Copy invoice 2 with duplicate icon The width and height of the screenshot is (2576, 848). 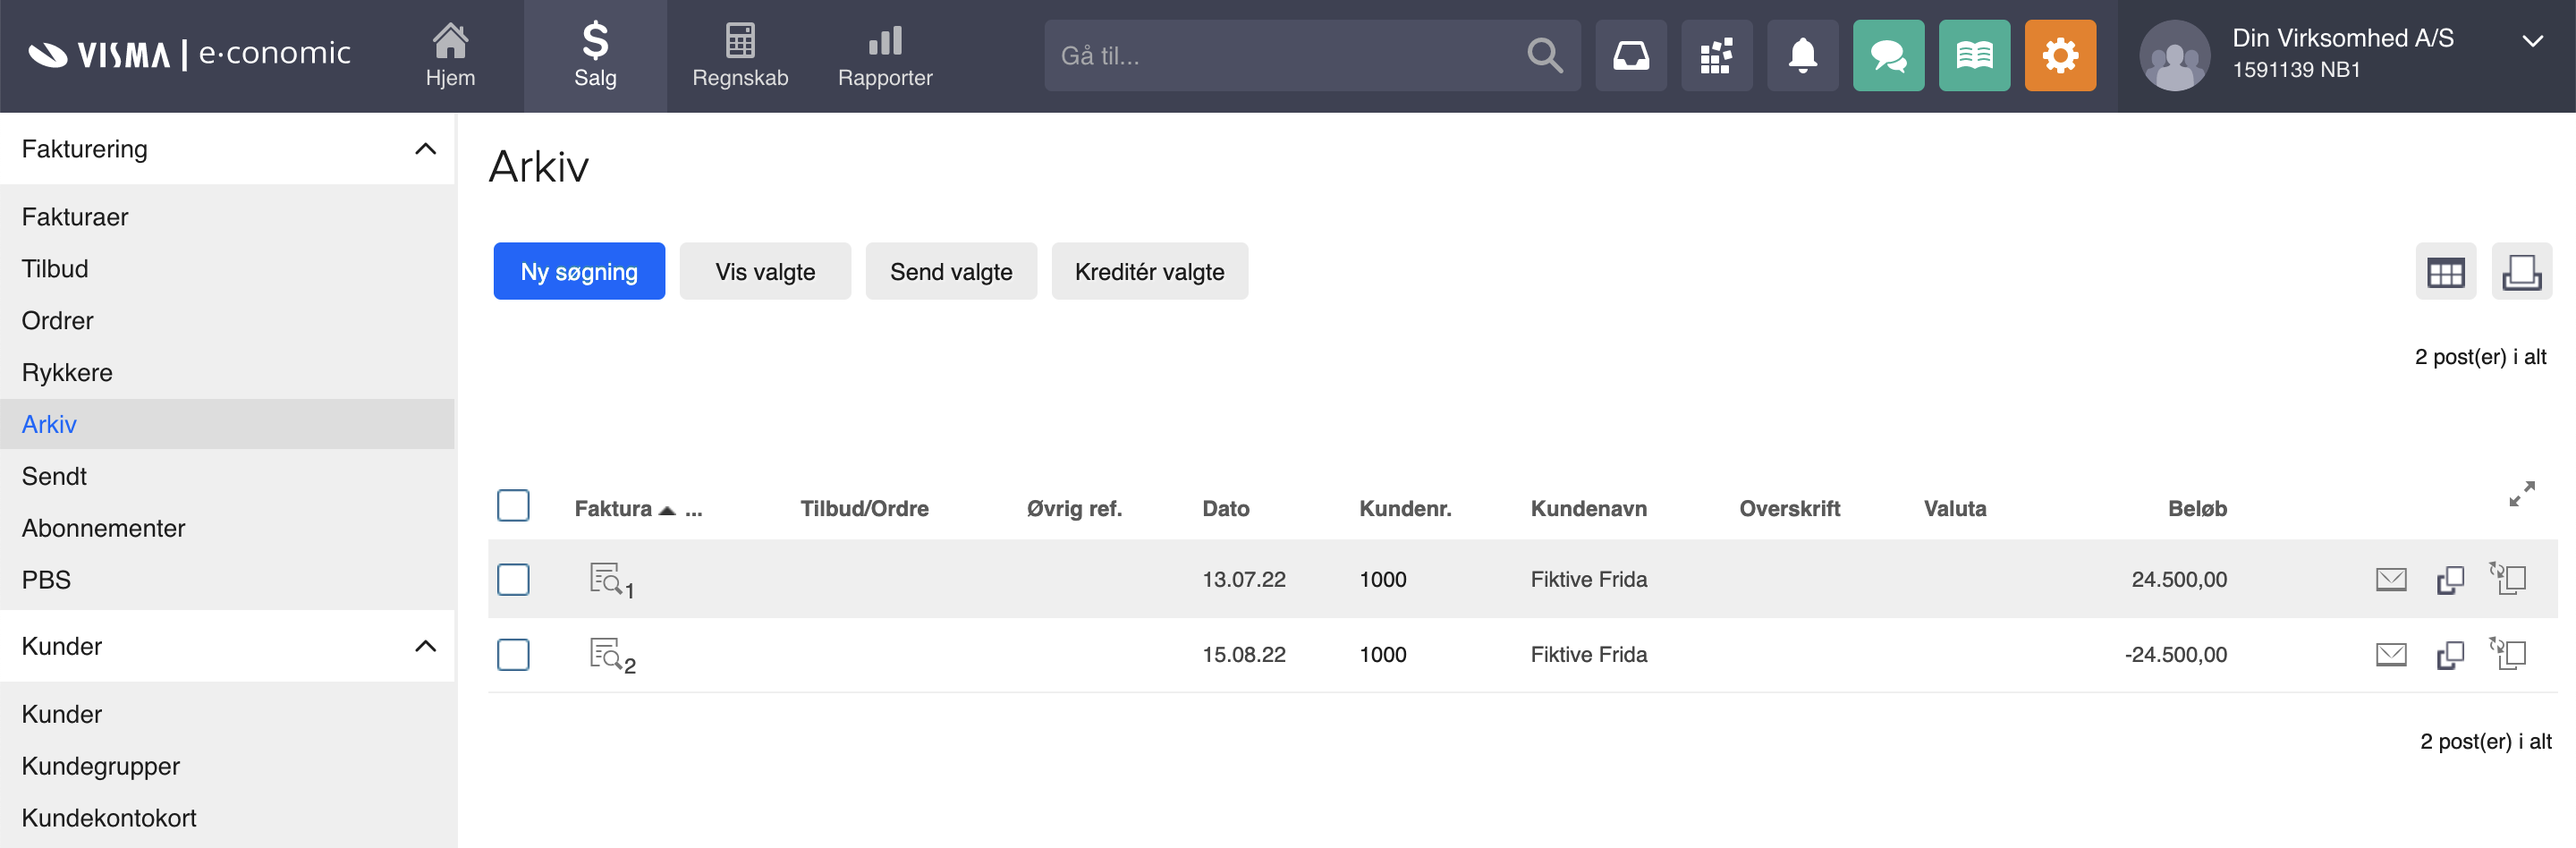[x=2449, y=655]
